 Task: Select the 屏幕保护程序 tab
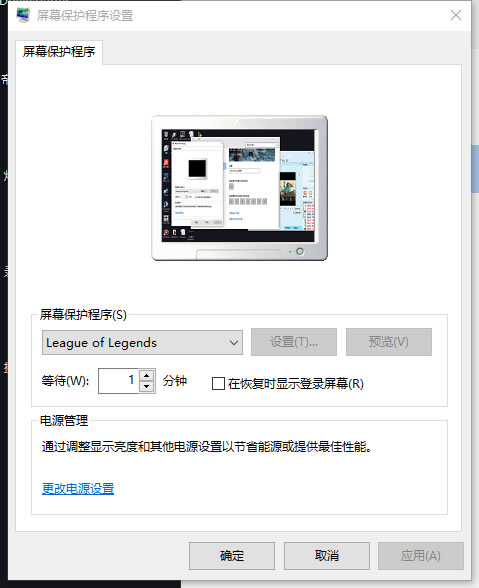[x=59, y=52]
